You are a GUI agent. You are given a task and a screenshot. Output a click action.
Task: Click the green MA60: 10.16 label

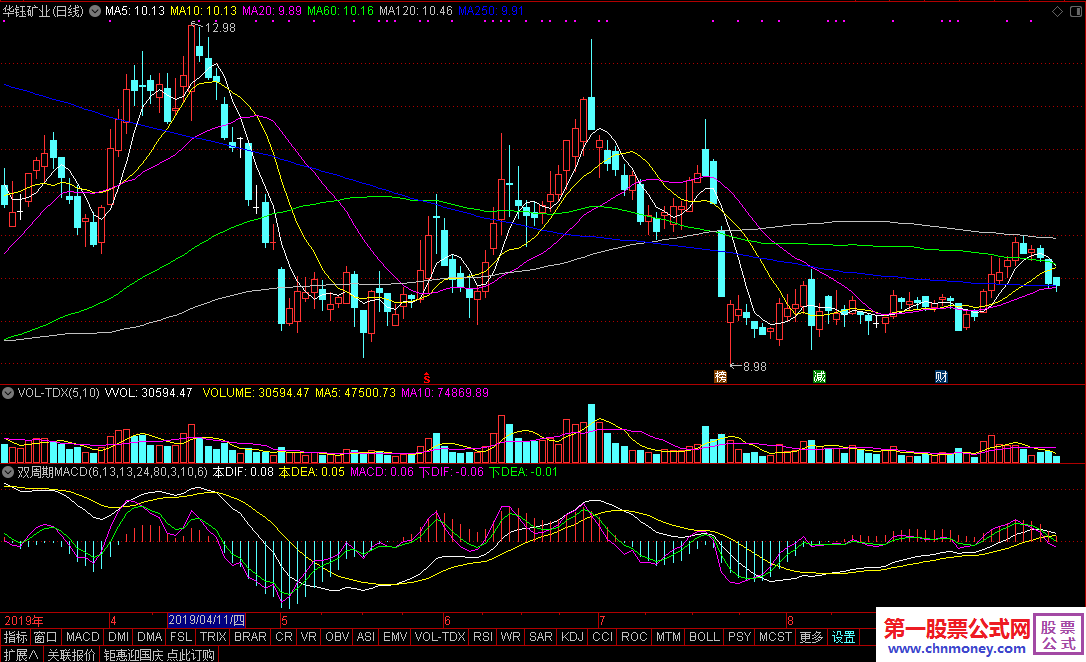point(340,11)
